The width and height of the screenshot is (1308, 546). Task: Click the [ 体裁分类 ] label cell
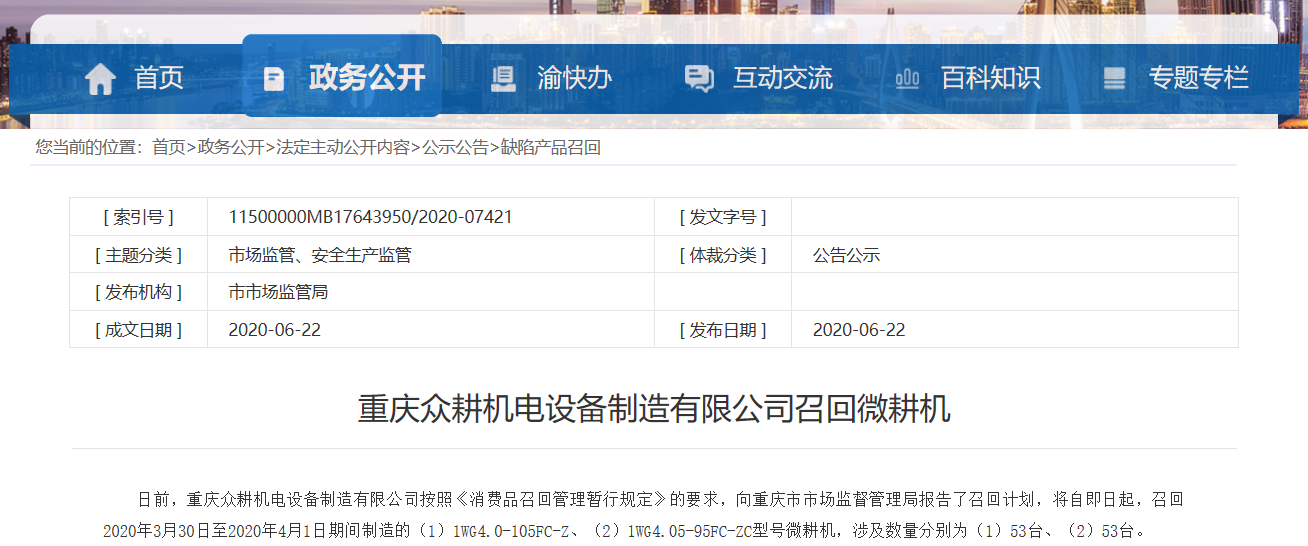[723, 255]
